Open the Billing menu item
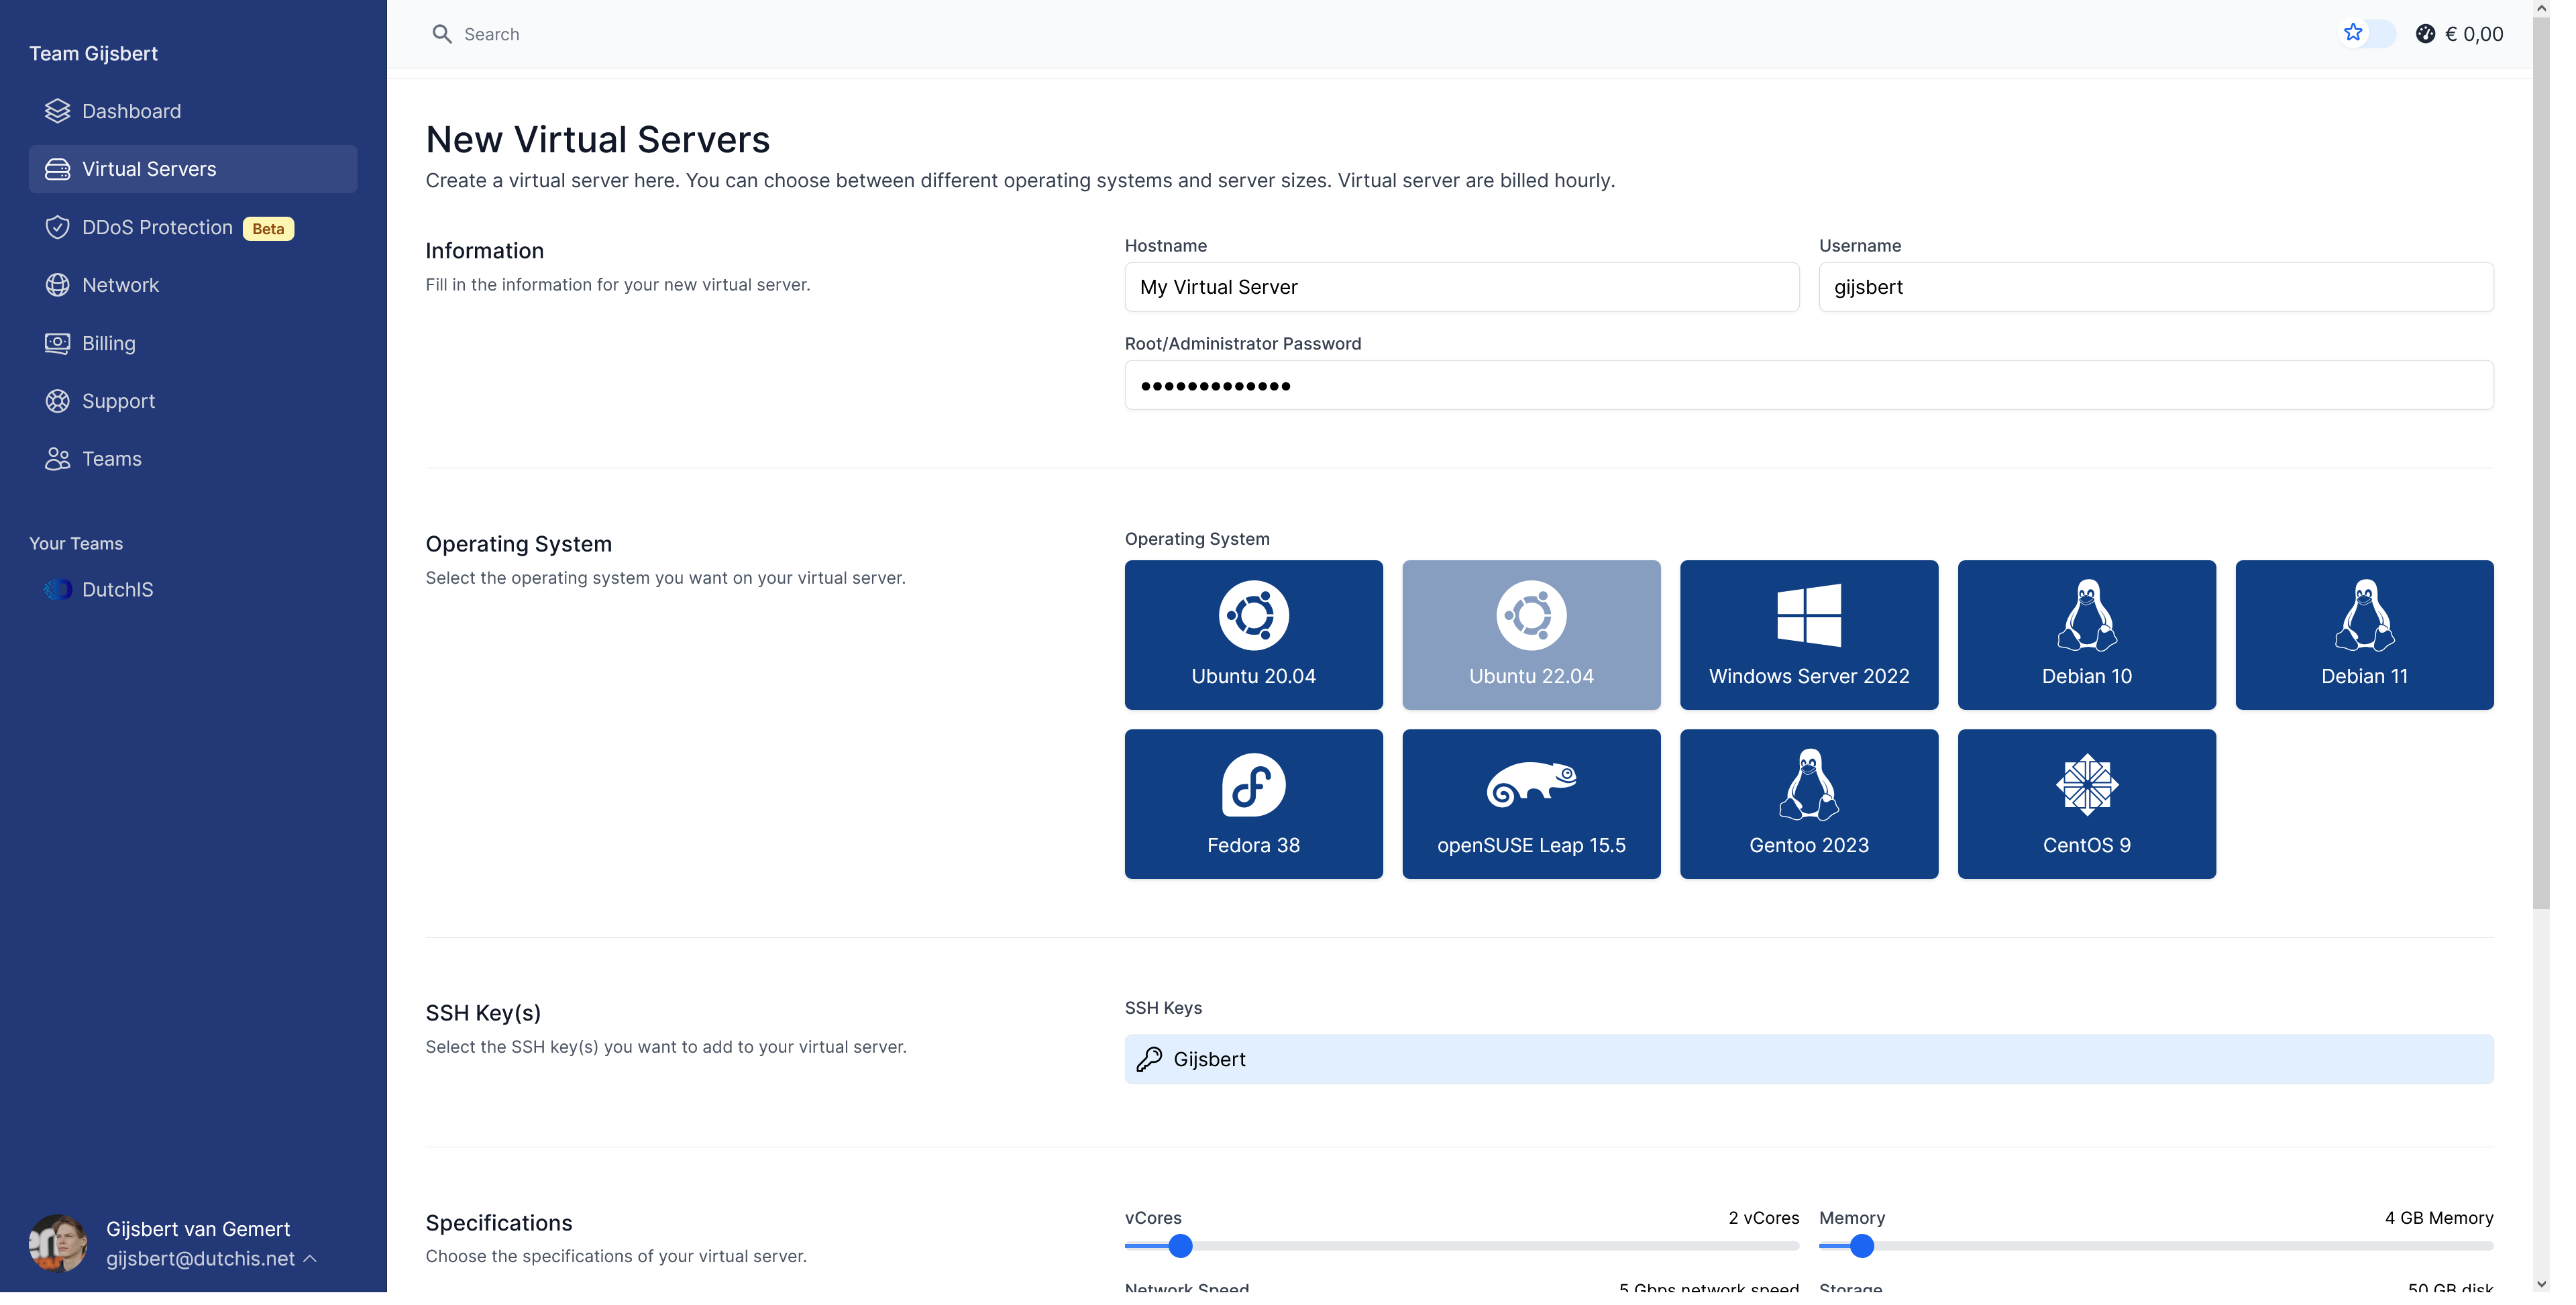Screen dimensions: 2576x1305 (195, 347)
